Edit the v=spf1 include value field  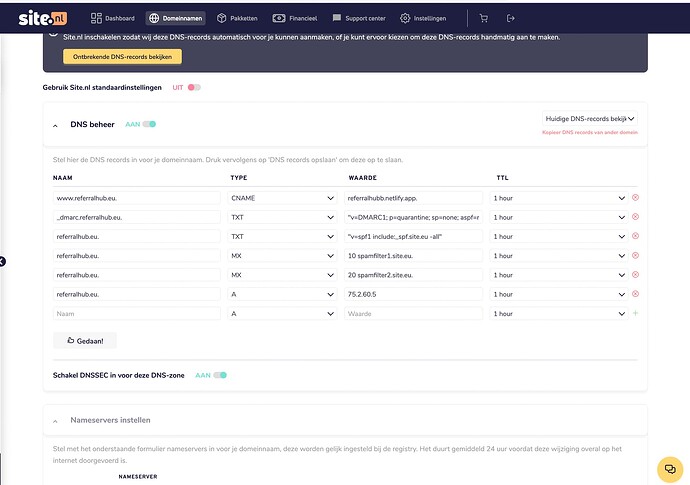point(413,237)
